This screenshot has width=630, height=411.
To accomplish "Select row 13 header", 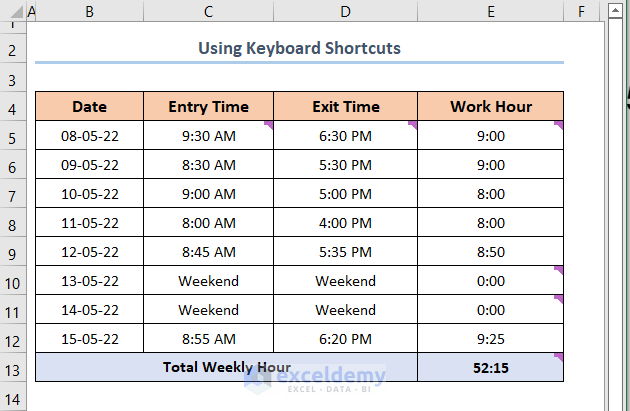I will (x=12, y=368).
